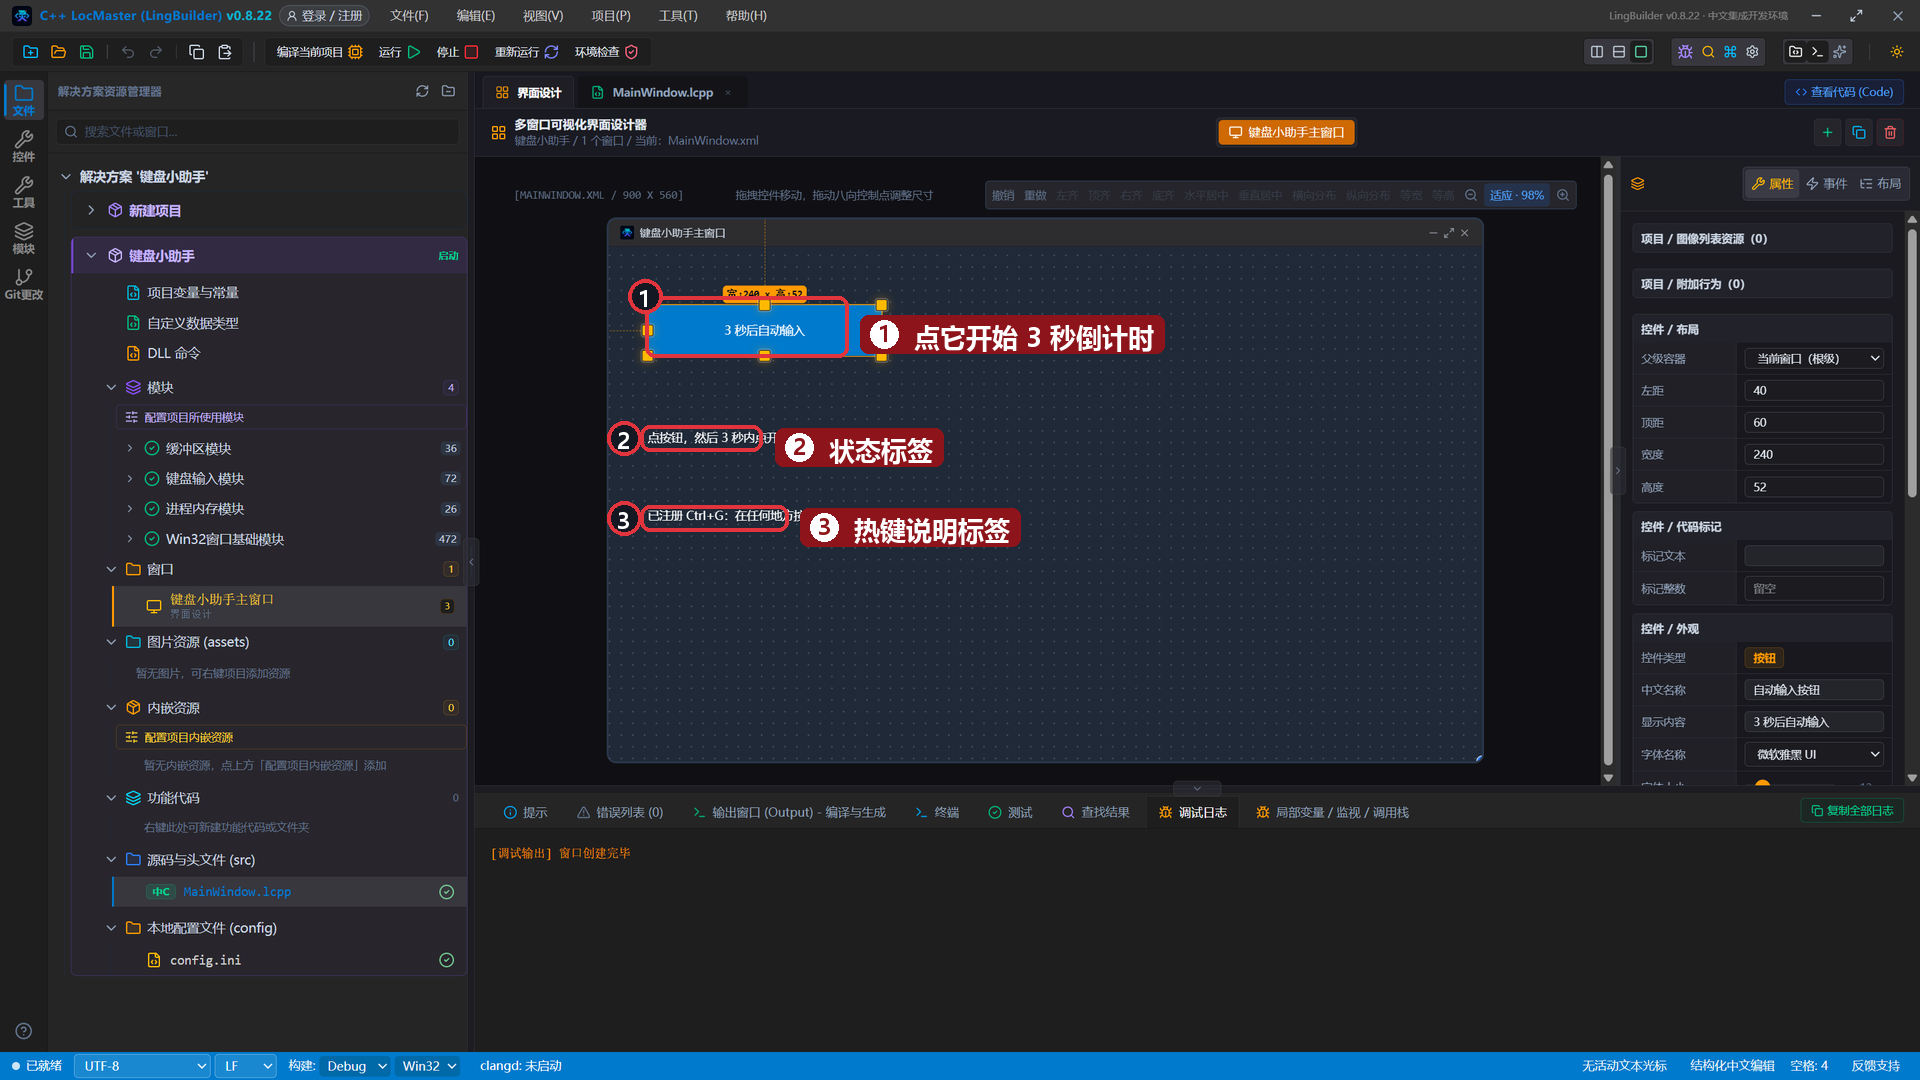Switch property panel to 布局
The height and width of the screenshot is (1080, 1920).
pos(1880,184)
